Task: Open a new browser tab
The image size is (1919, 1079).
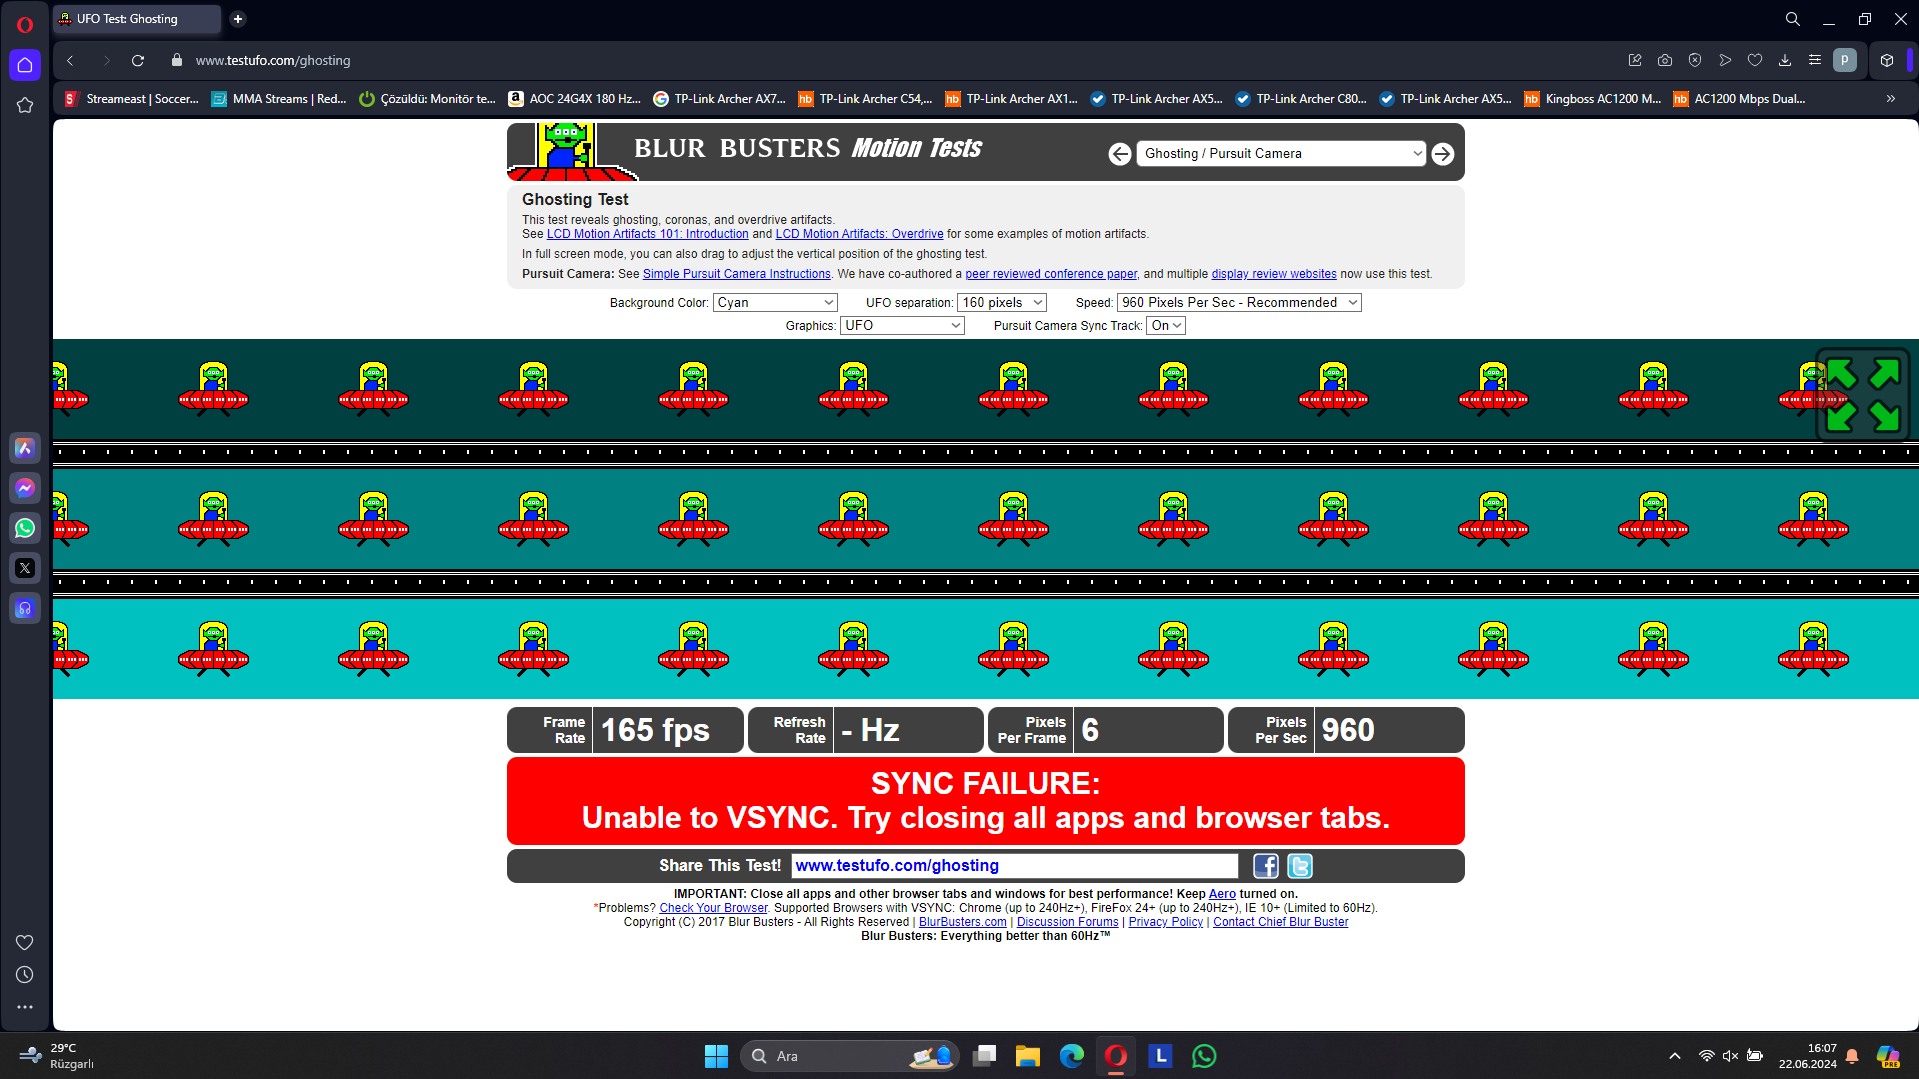Action: tap(238, 19)
